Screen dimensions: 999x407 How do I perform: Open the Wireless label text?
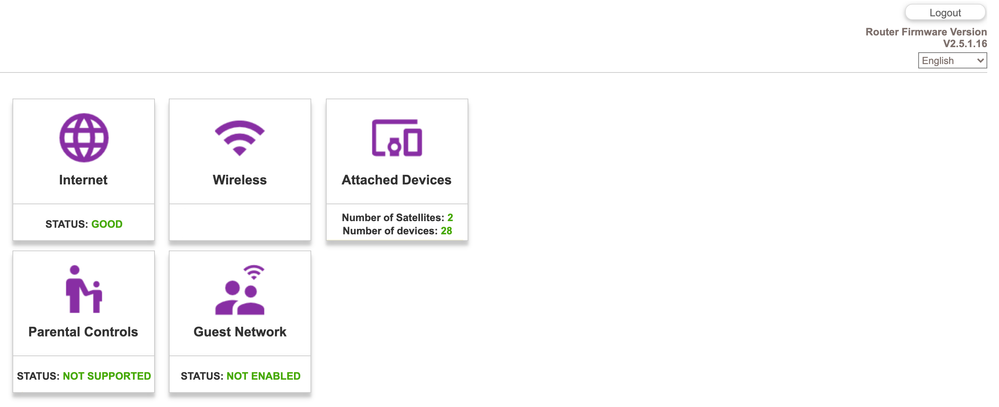(240, 181)
